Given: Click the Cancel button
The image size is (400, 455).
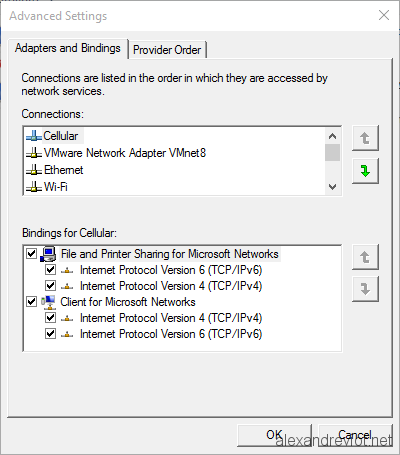Looking at the screenshot, I should pyautogui.click(x=355, y=435).
